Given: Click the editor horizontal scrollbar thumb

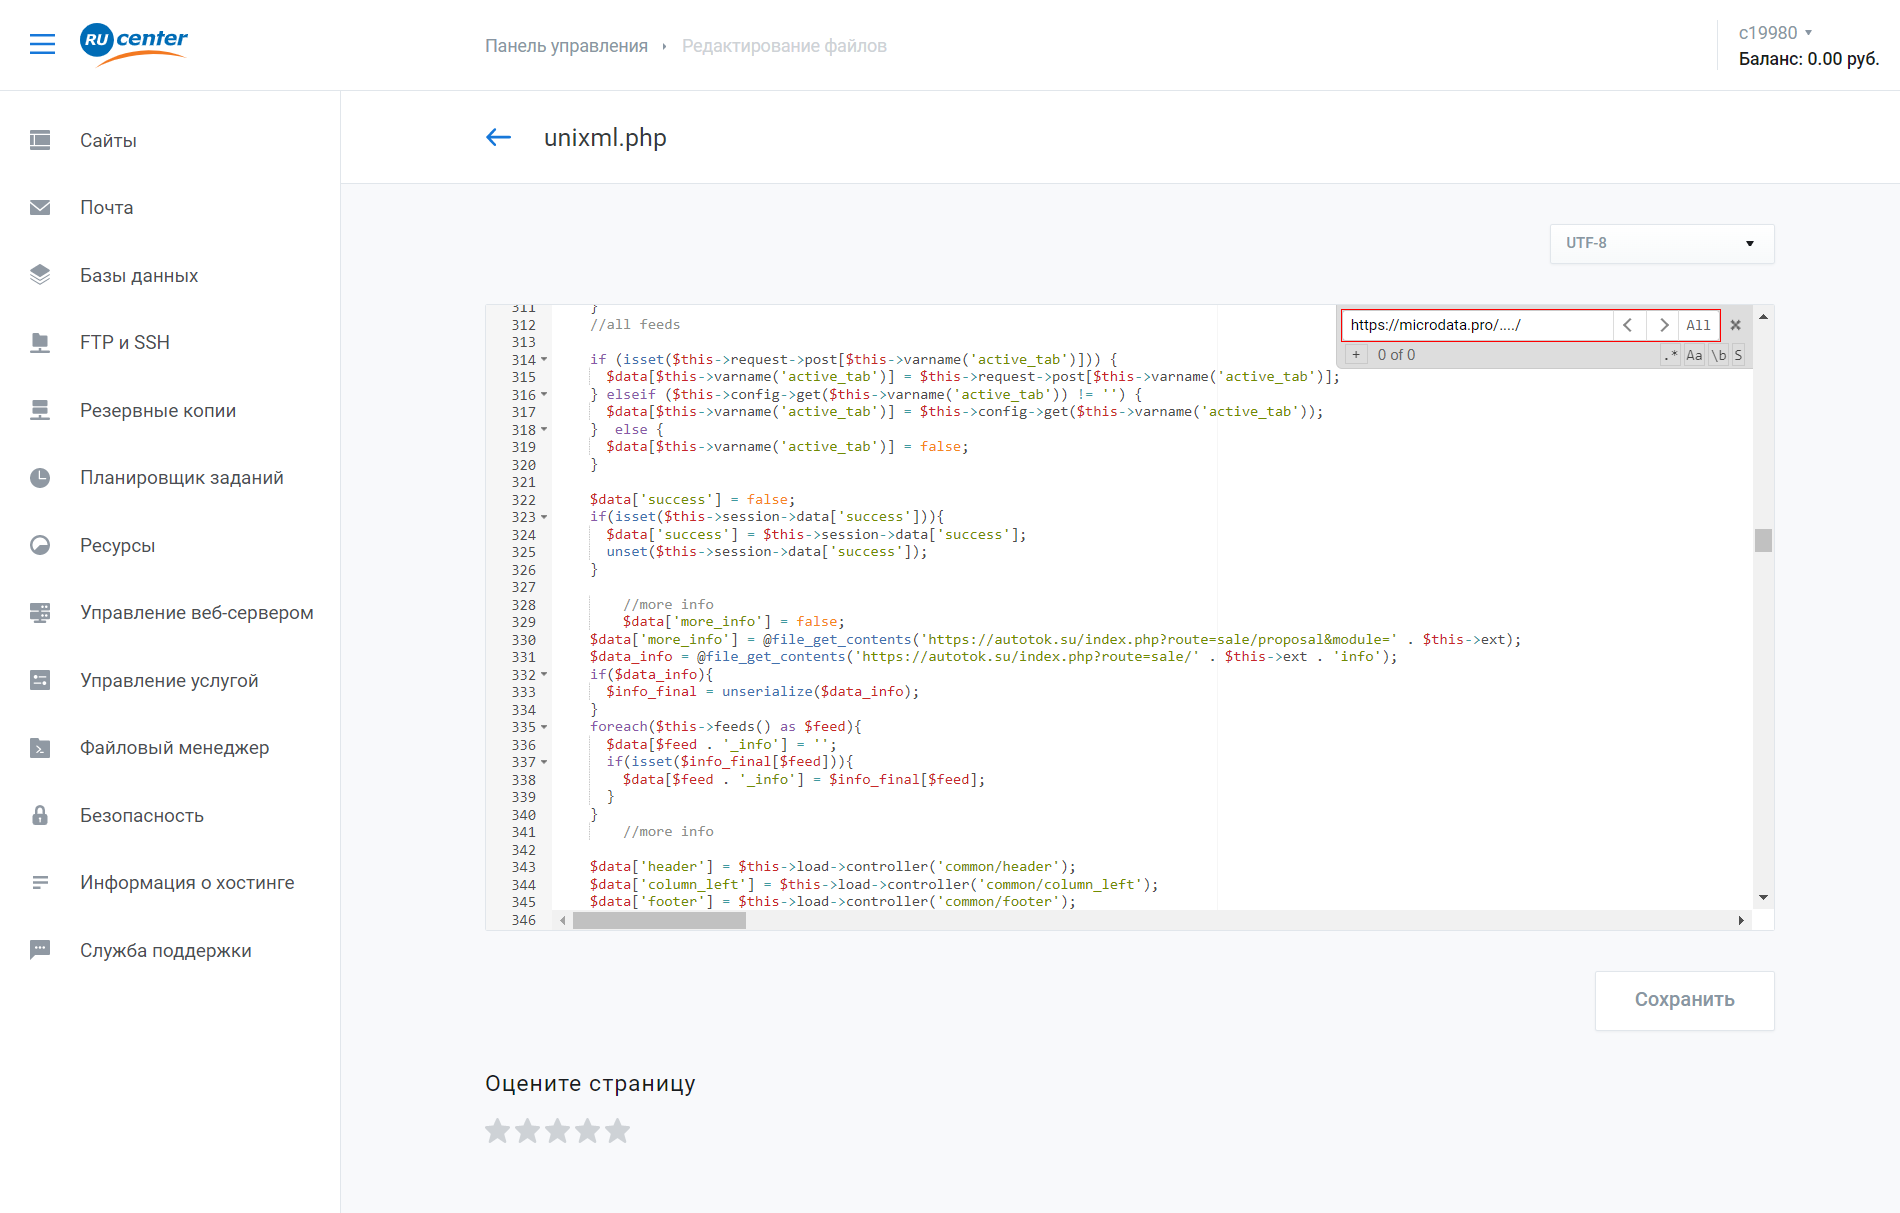Looking at the screenshot, I should [x=659, y=921].
